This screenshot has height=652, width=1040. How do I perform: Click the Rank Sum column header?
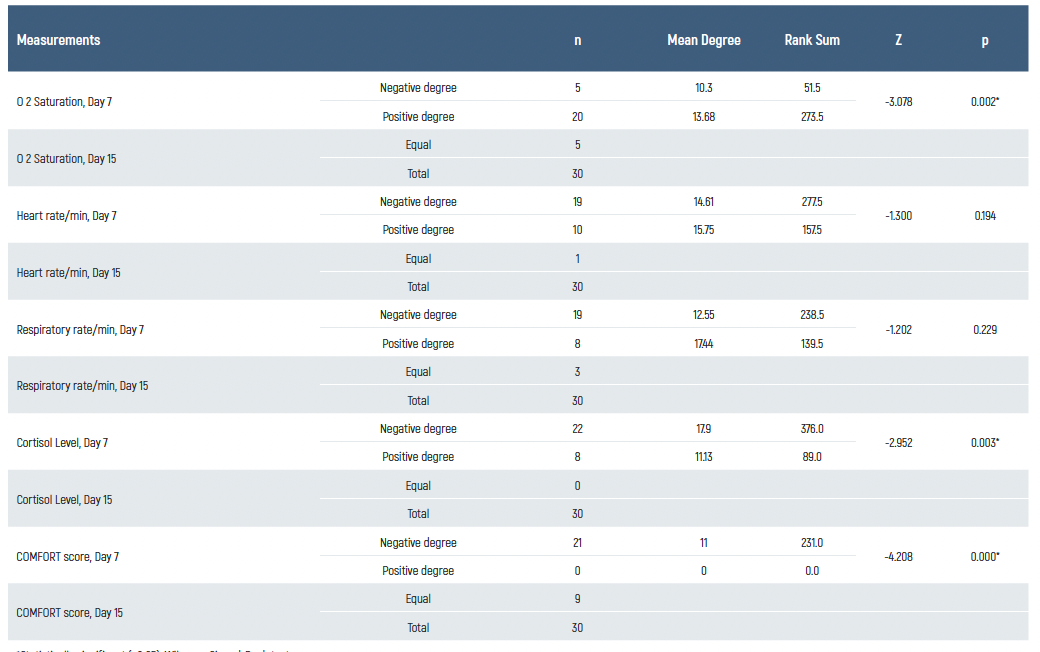(x=813, y=40)
